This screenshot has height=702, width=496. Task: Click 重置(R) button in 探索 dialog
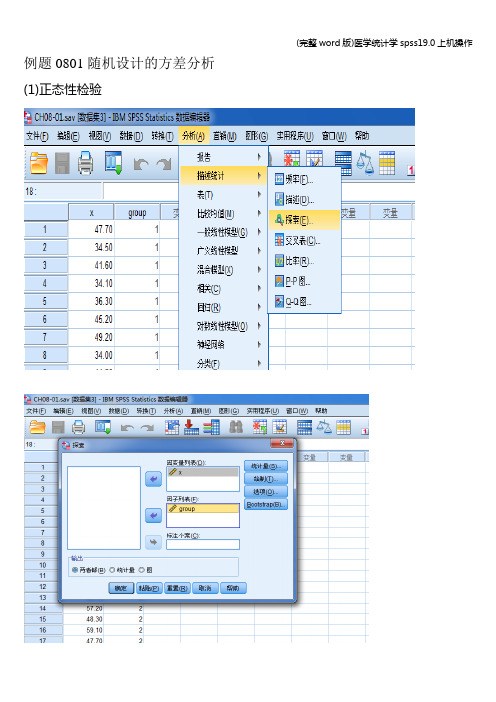point(178,588)
